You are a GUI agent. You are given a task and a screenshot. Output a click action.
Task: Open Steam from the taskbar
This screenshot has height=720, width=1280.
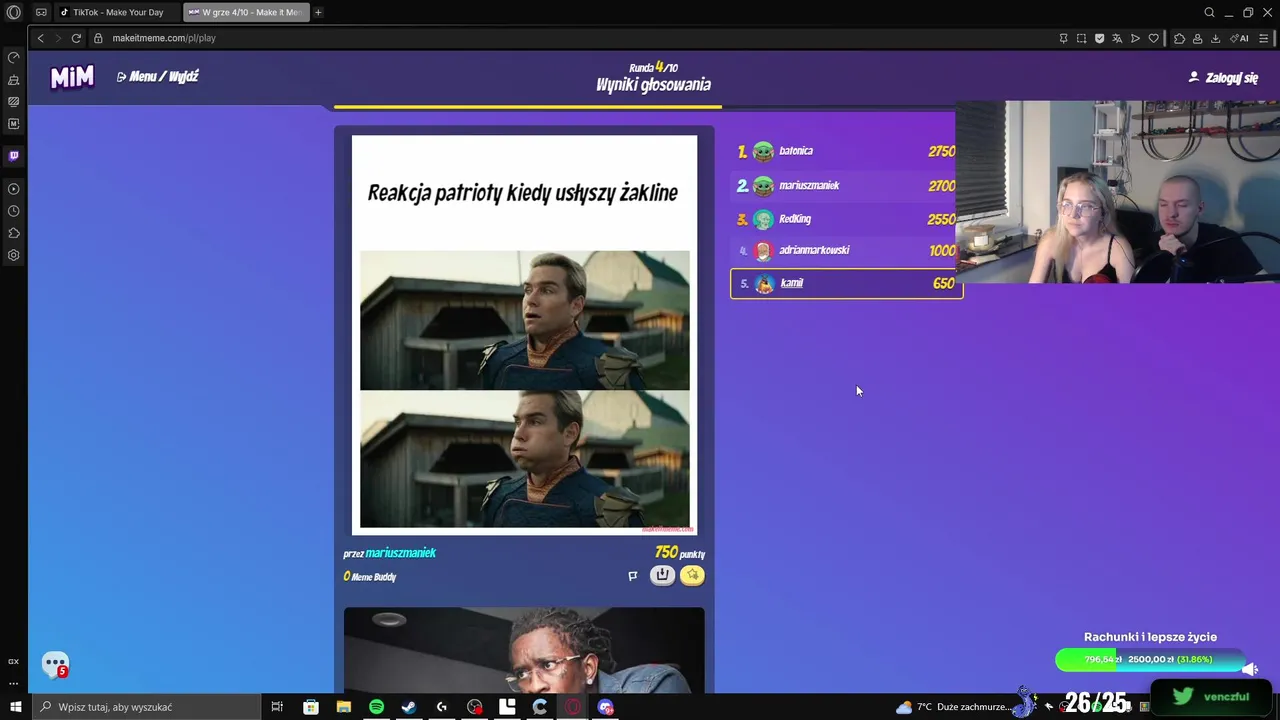409,707
